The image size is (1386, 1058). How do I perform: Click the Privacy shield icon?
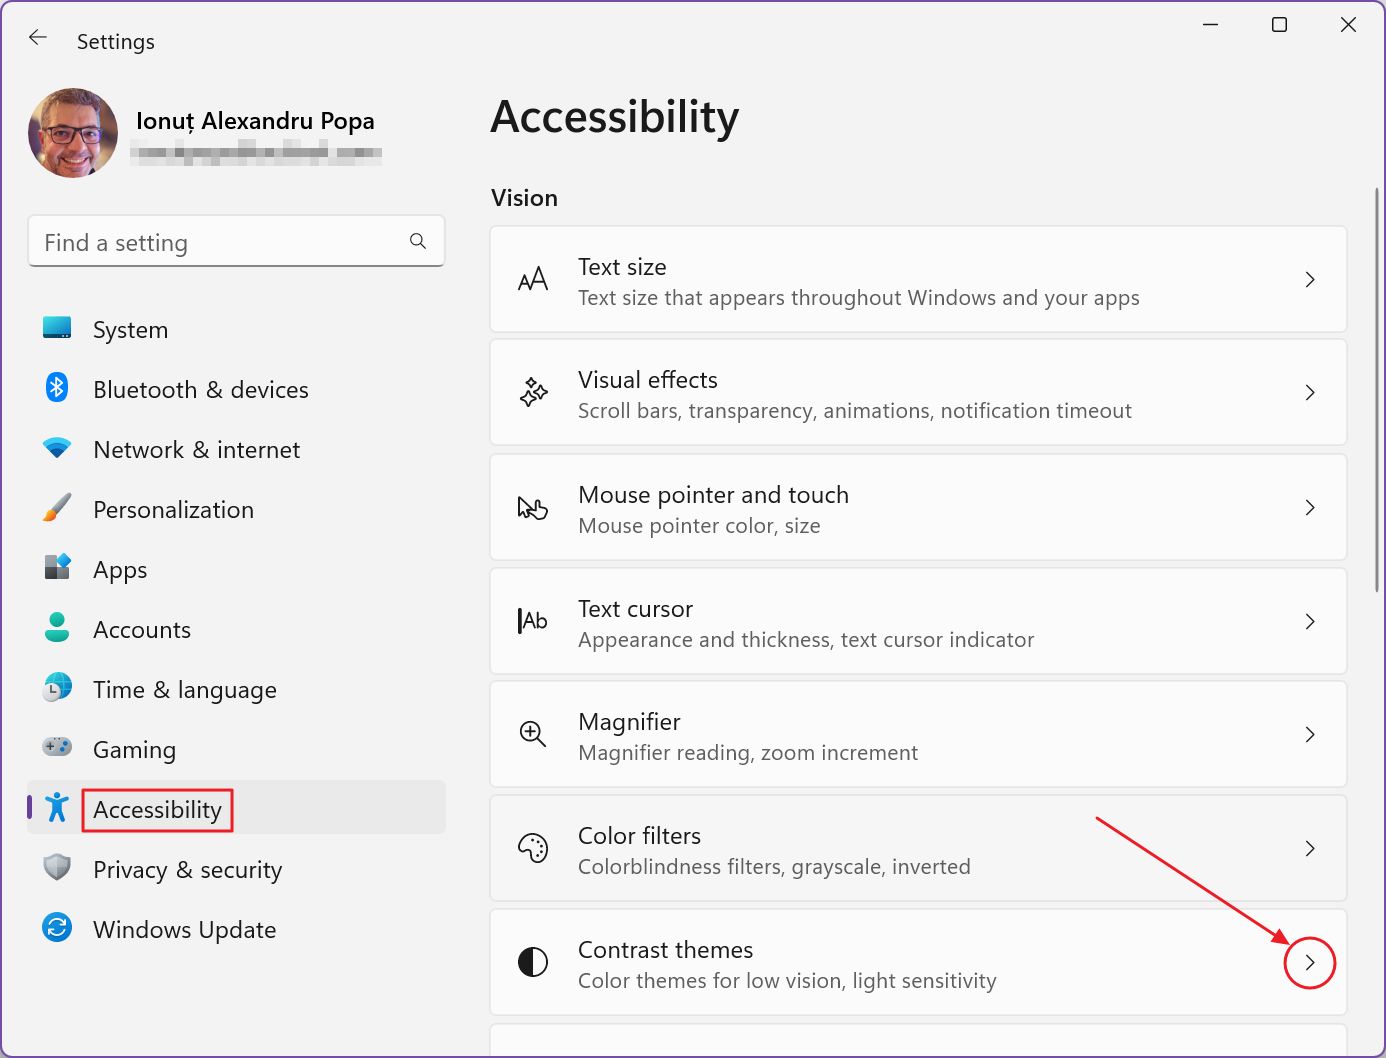click(57, 867)
